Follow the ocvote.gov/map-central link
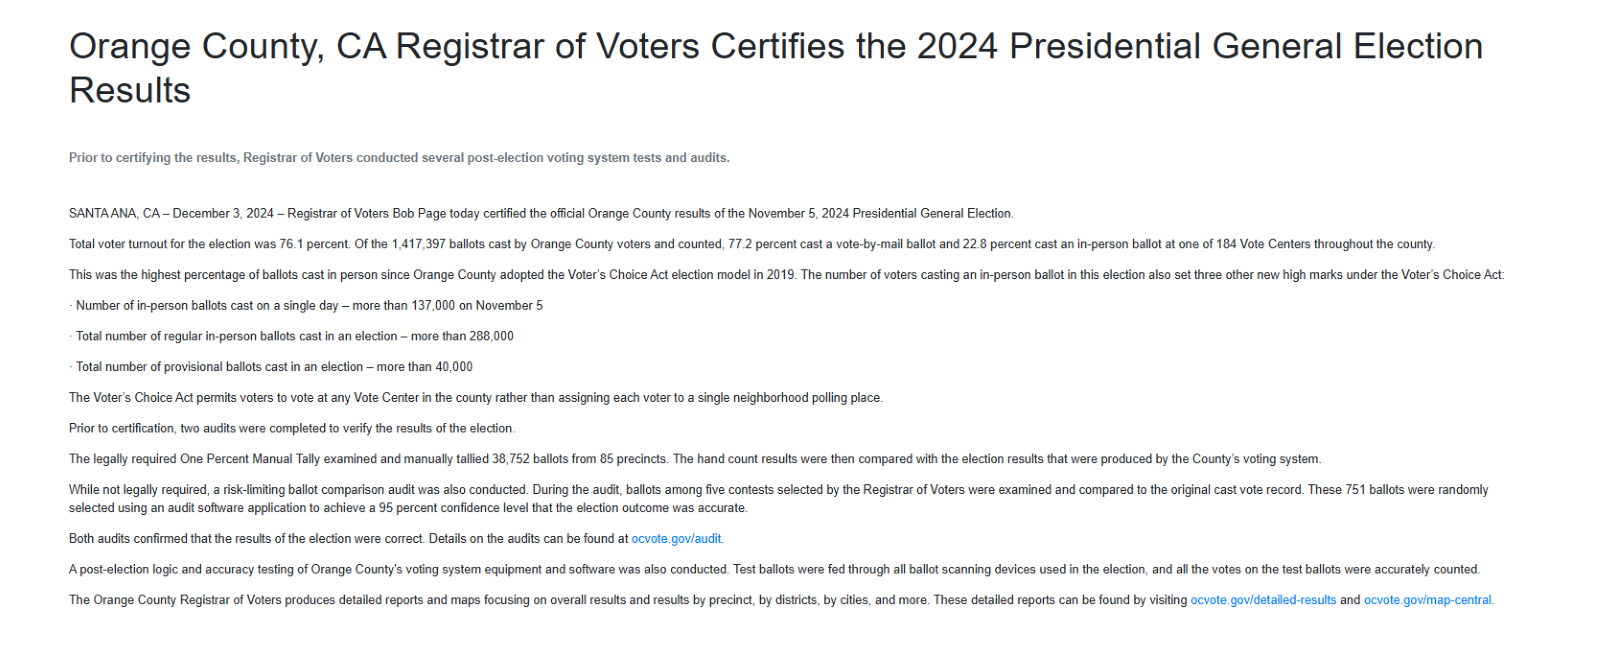This screenshot has width=1600, height=660. click(1428, 600)
